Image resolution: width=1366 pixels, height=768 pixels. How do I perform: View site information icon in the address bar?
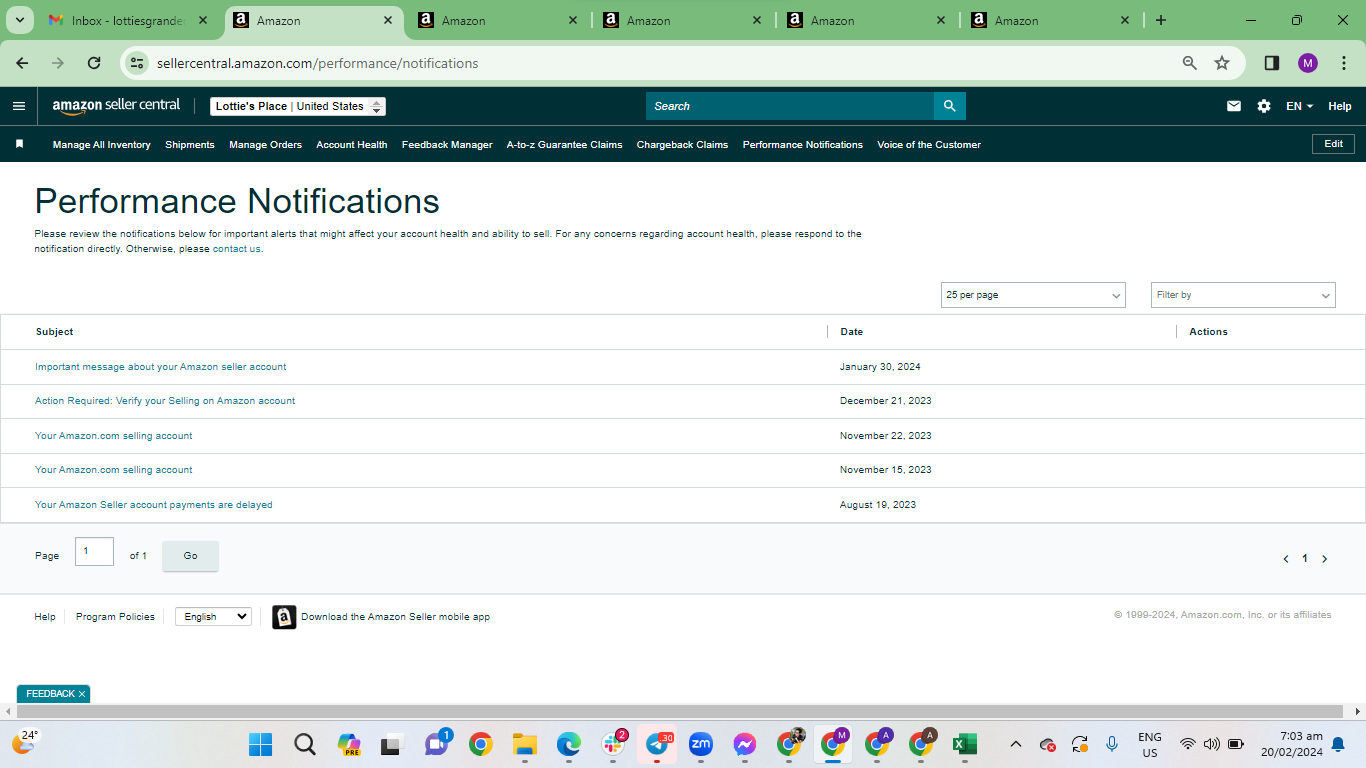click(138, 63)
